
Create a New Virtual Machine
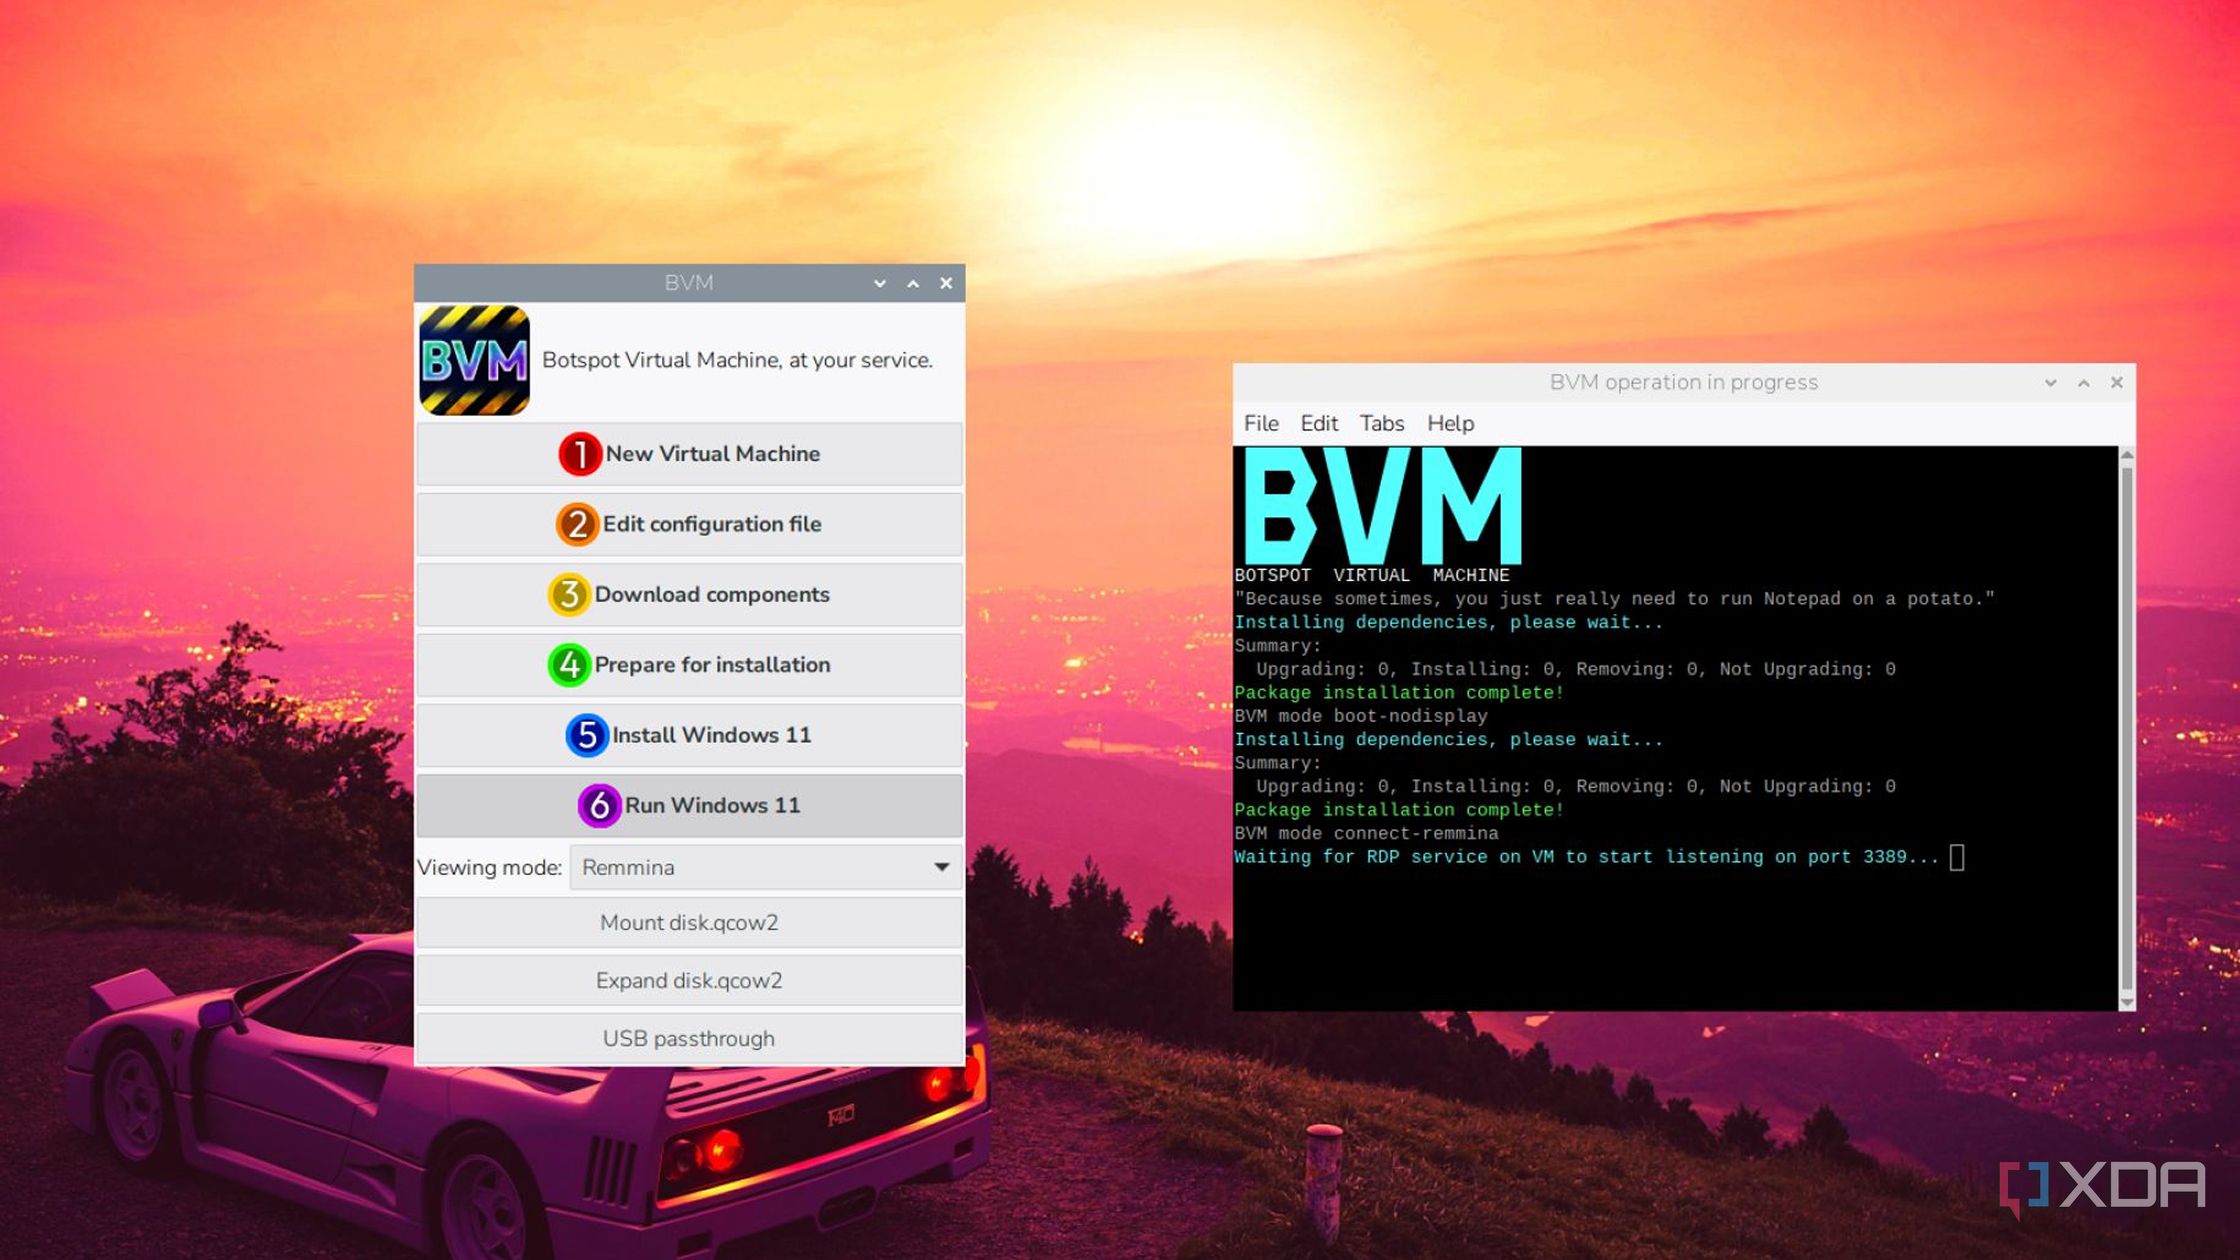(x=689, y=454)
